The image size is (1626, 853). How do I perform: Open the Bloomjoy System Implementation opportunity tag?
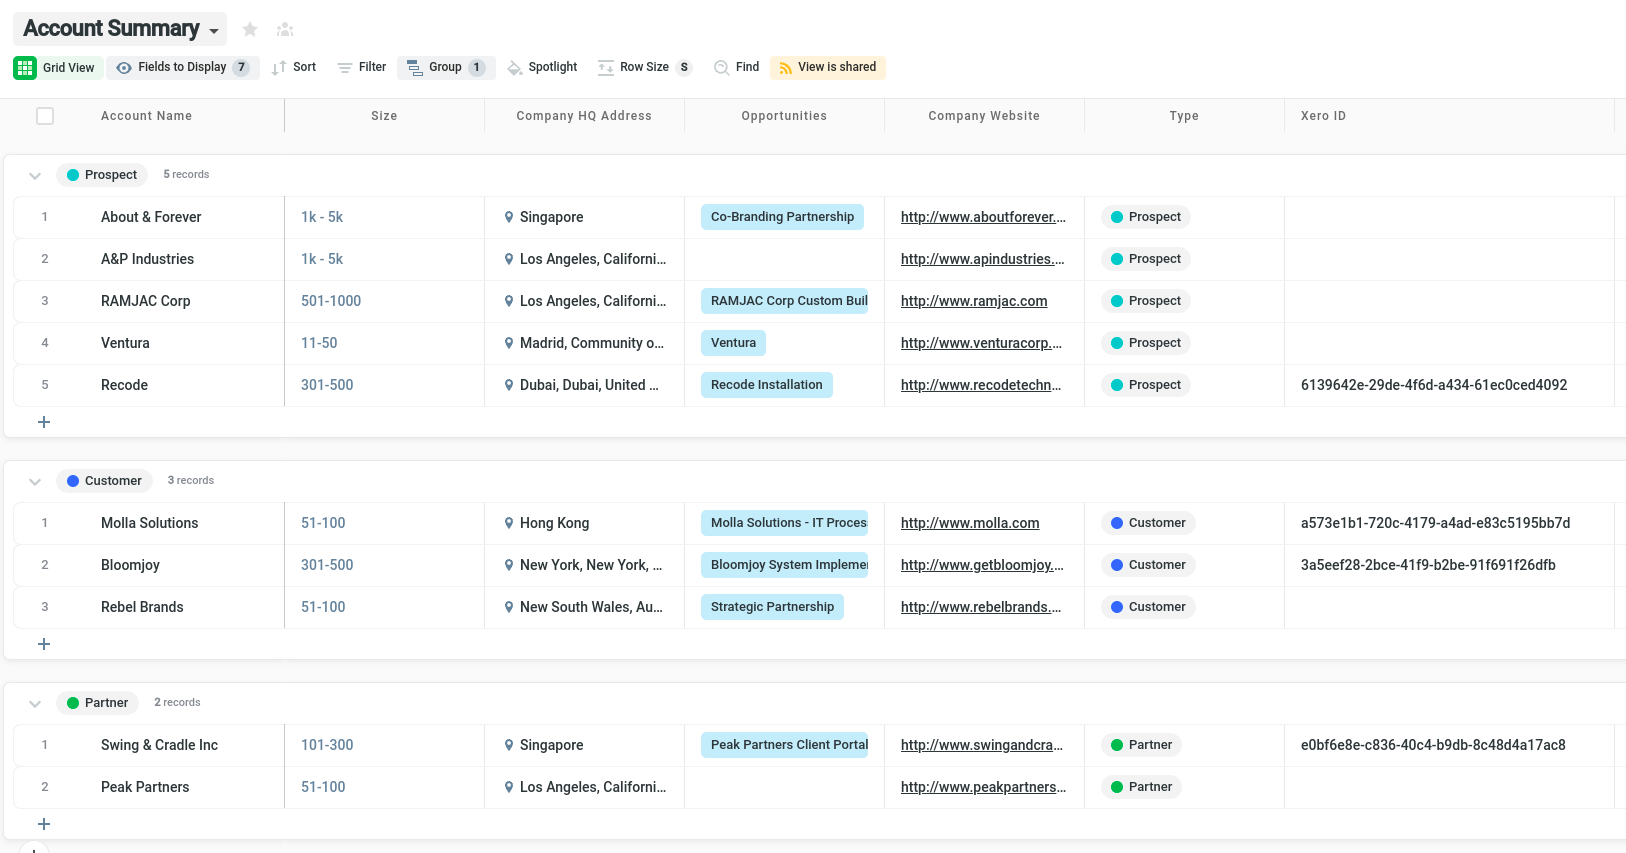[x=785, y=565]
